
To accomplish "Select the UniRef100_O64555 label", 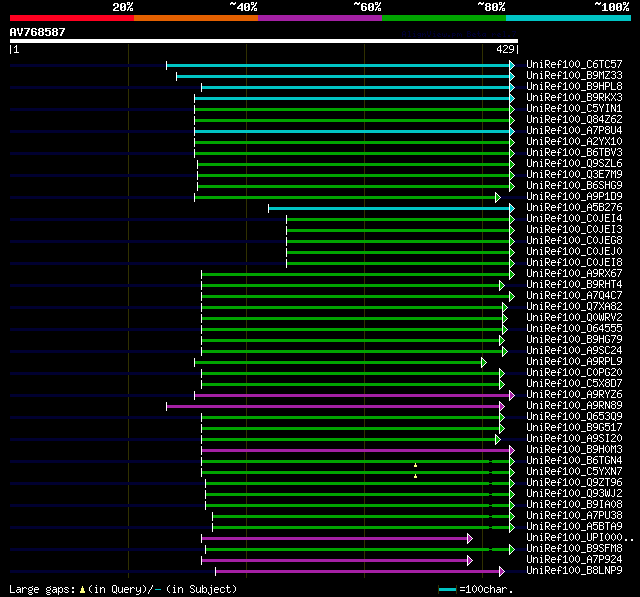I will (x=574, y=329).
